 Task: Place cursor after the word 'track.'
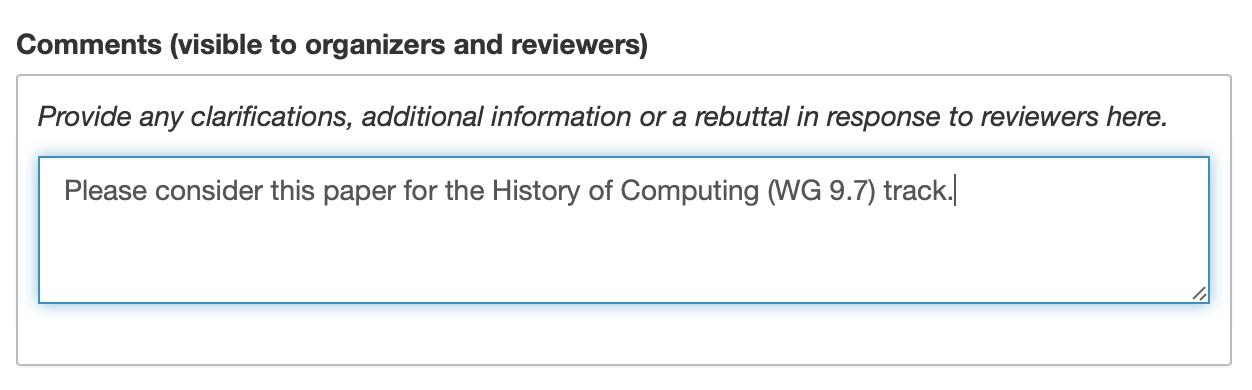[956, 190]
